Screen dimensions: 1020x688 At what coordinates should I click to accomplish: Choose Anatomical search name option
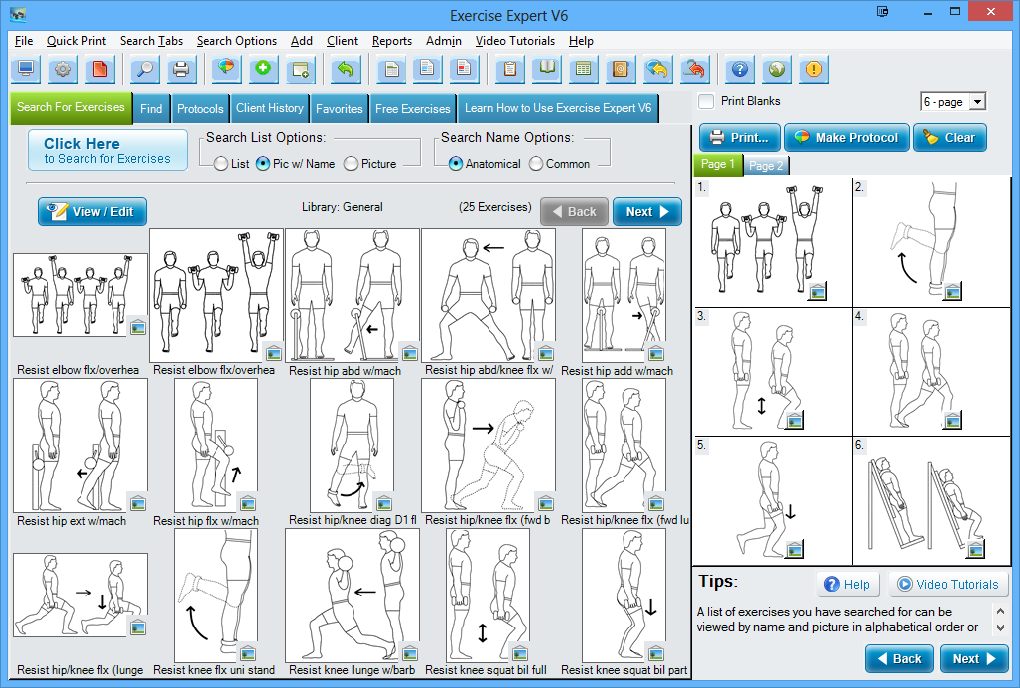456,164
